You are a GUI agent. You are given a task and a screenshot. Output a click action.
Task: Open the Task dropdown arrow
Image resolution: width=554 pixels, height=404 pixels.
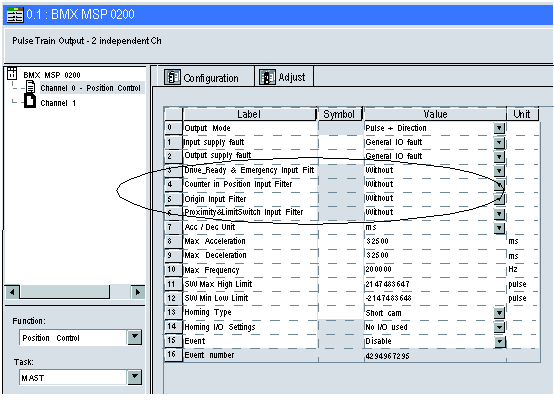[x=135, y=377]
